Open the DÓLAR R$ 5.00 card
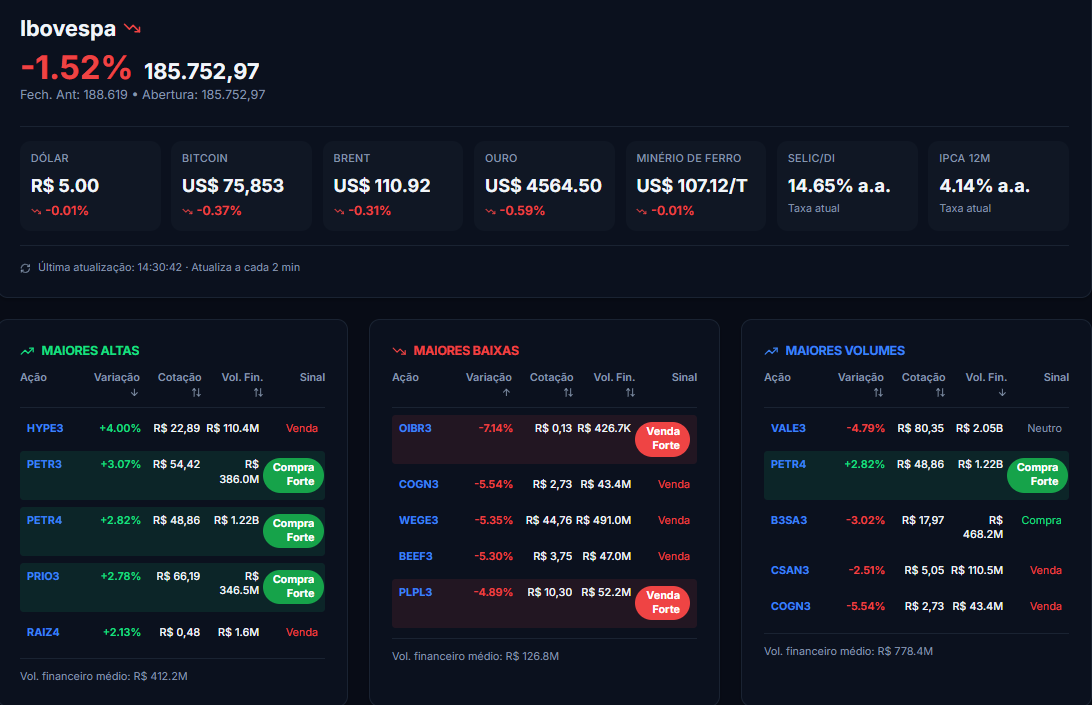 (91, 186)
